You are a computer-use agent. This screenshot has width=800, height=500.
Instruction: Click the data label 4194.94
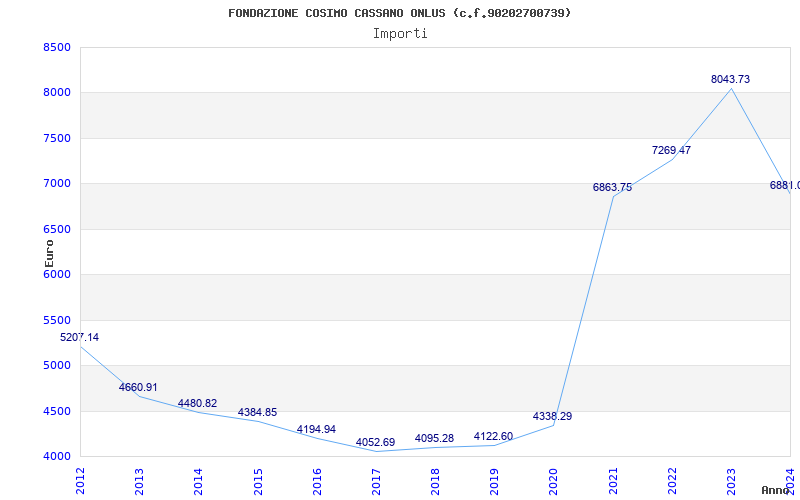click(x=316, y=430)
